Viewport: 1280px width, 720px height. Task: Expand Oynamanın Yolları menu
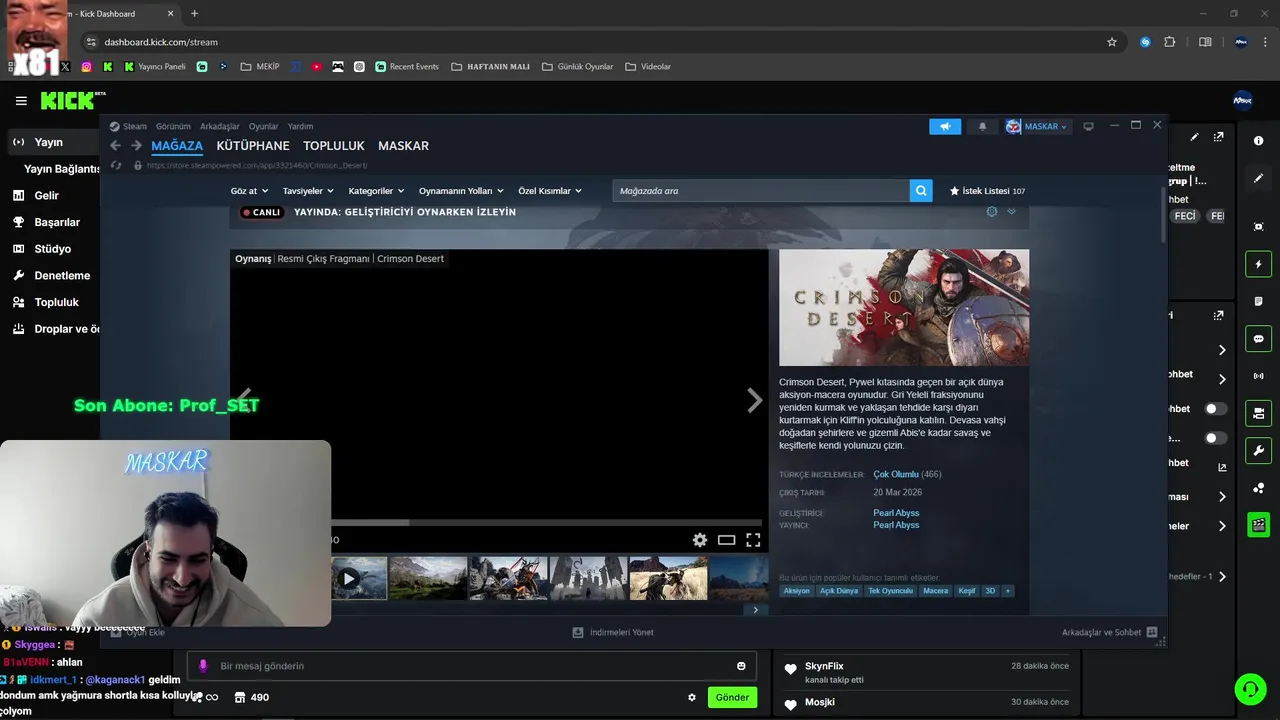tap(461, 191)
